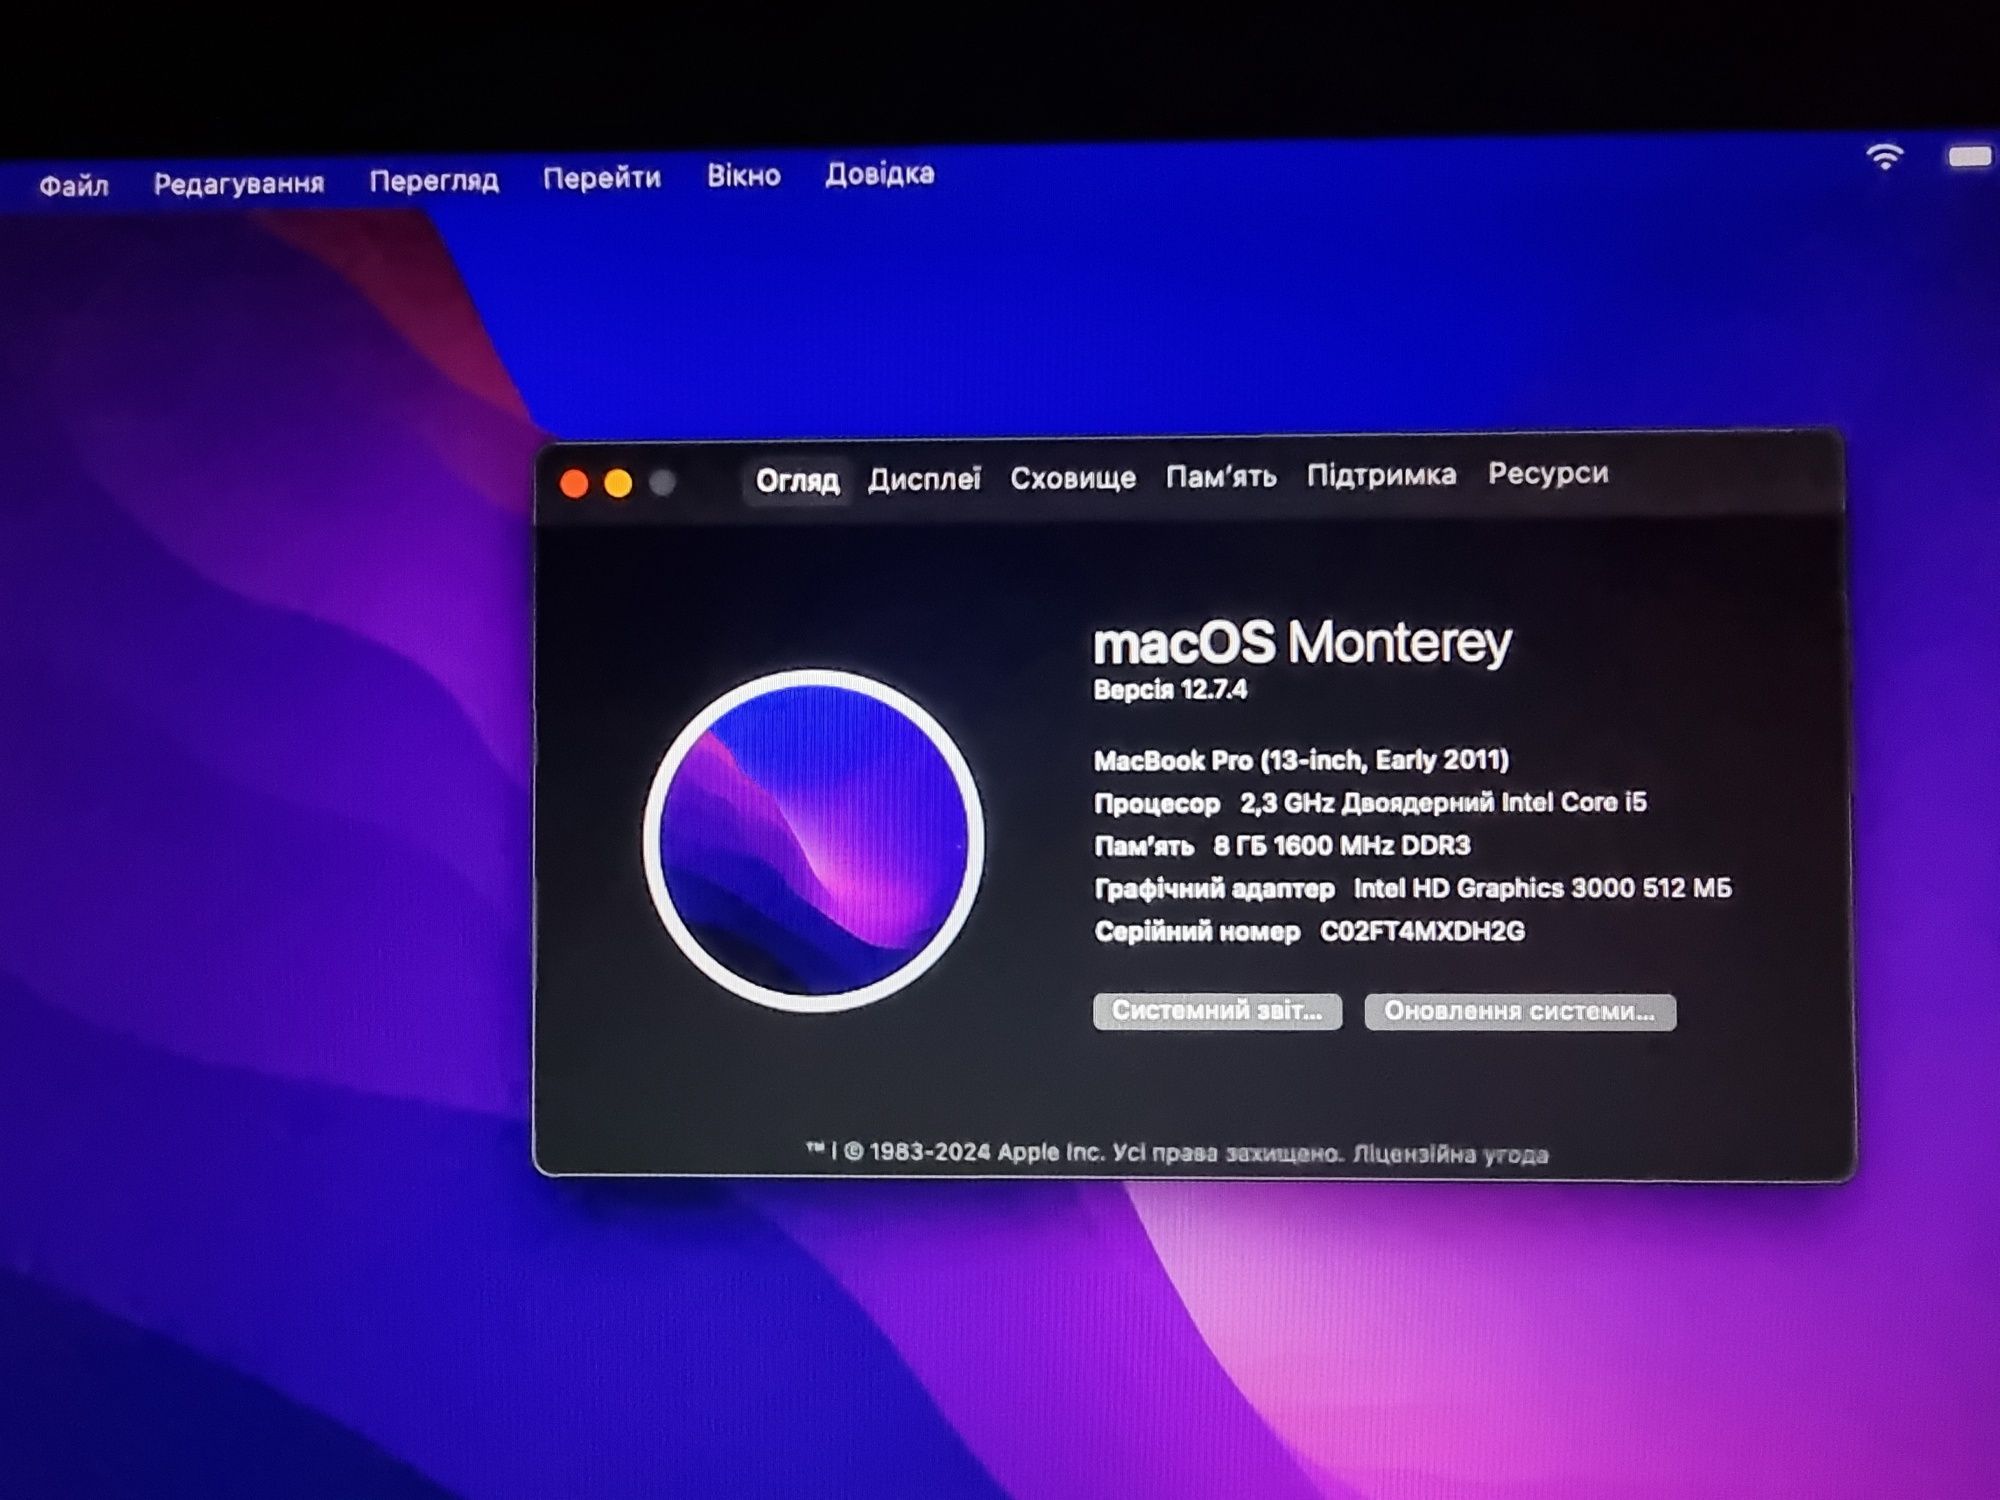The image size is (2000, 1500).
Task: Select the Огляд tab
Action: 797,481
